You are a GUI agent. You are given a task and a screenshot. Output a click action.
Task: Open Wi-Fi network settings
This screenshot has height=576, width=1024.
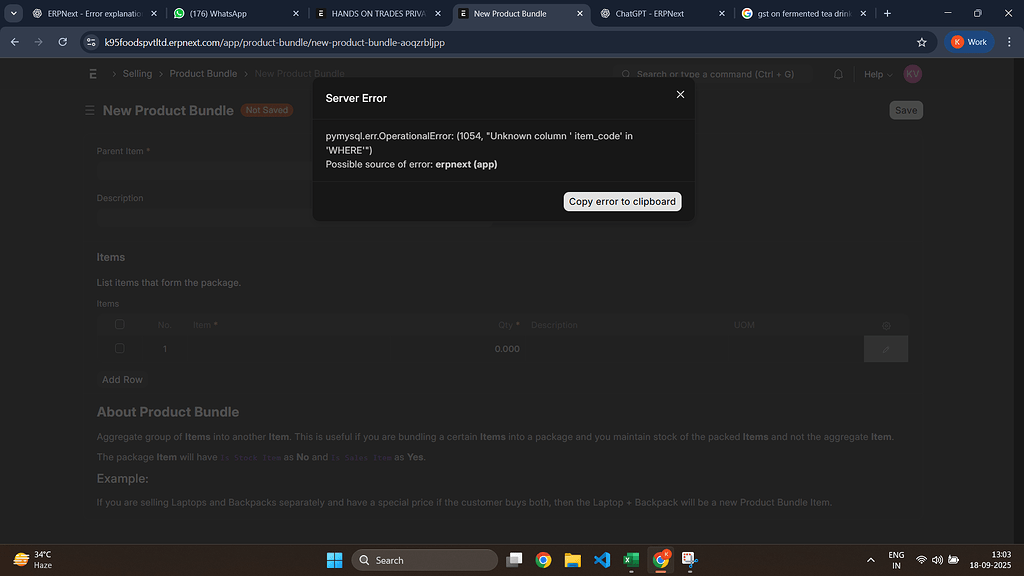click(x=921, y=560)
